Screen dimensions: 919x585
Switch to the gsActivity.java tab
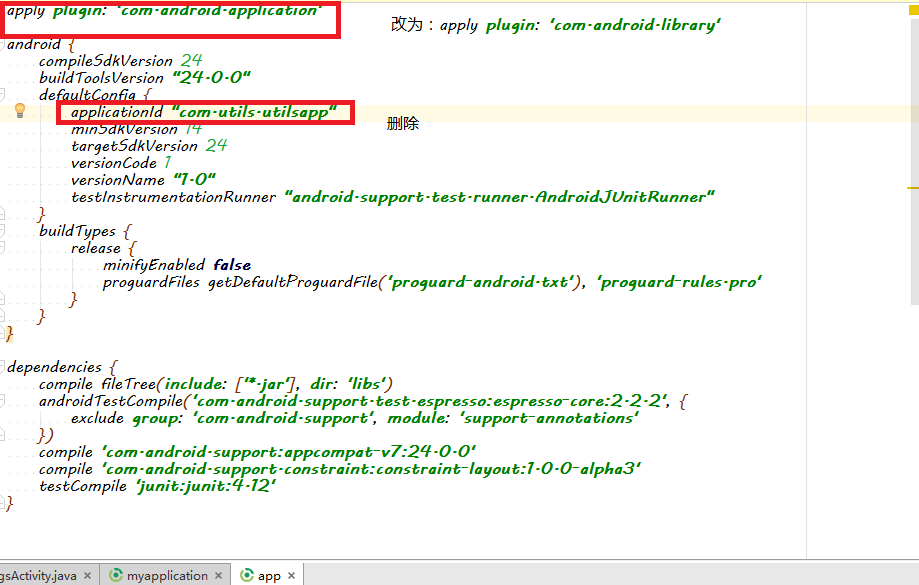(40, 575)
